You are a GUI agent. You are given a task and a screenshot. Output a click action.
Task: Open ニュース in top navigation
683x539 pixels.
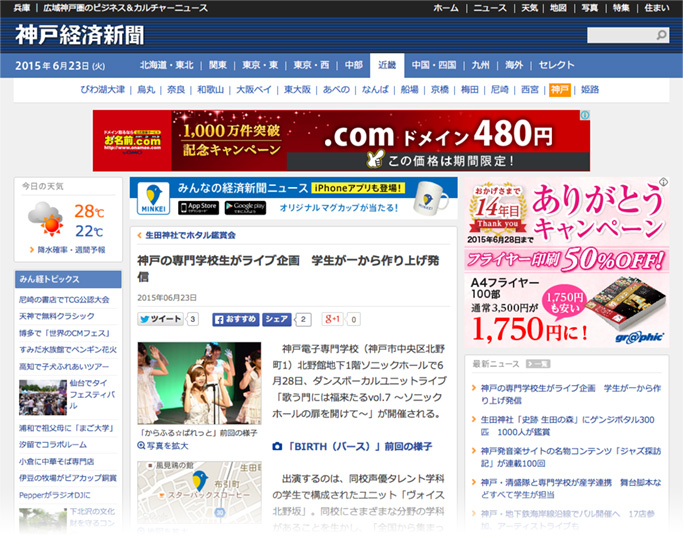490,8
